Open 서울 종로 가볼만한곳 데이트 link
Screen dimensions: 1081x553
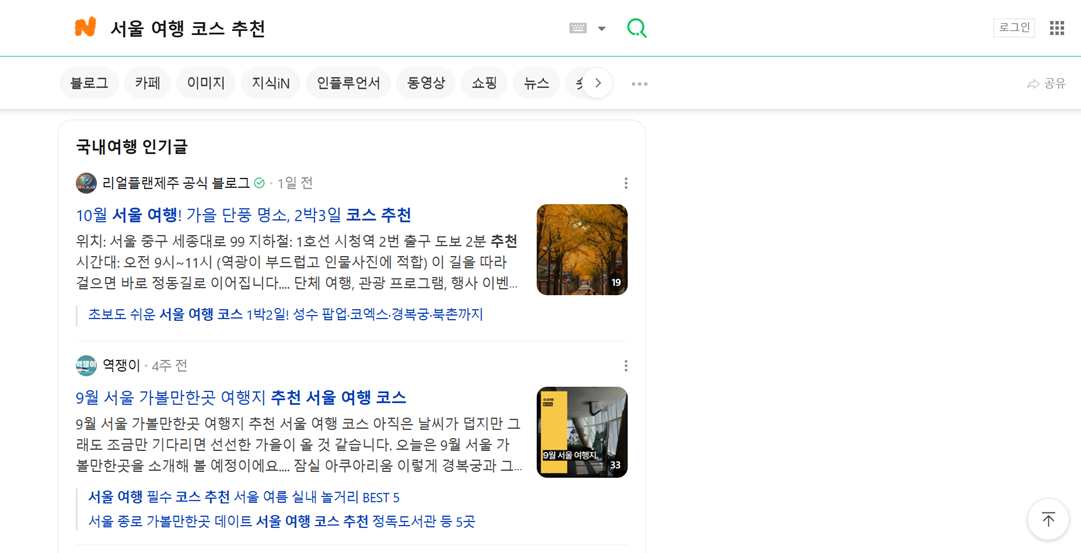click(x=281, y=521)
